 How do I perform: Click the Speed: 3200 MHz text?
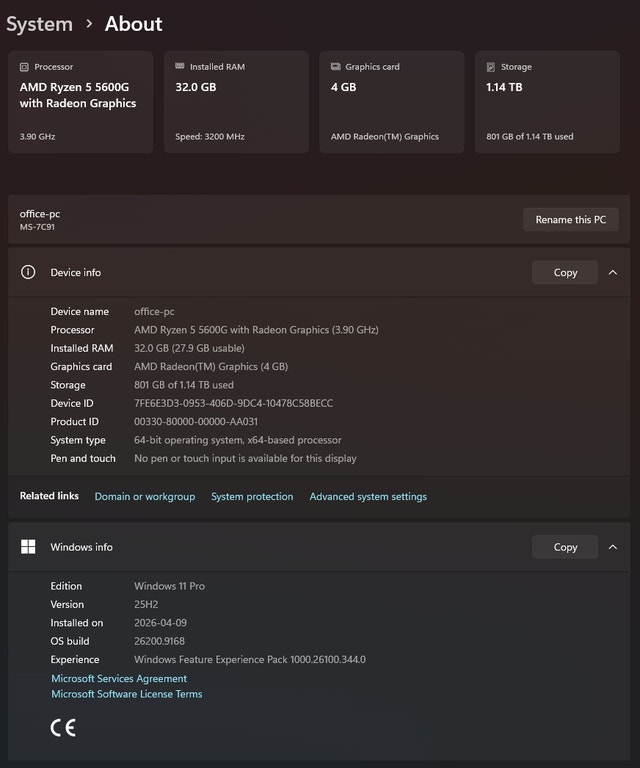point(210,137)
